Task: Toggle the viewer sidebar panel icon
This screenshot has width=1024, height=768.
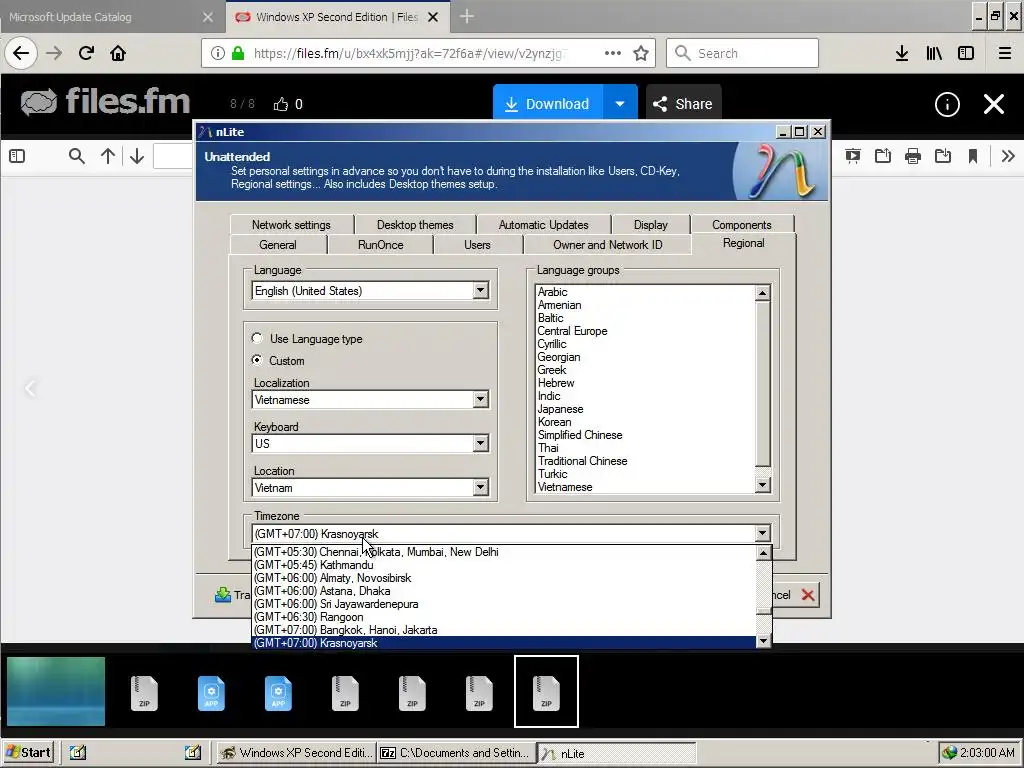Action: coord(18,156)
